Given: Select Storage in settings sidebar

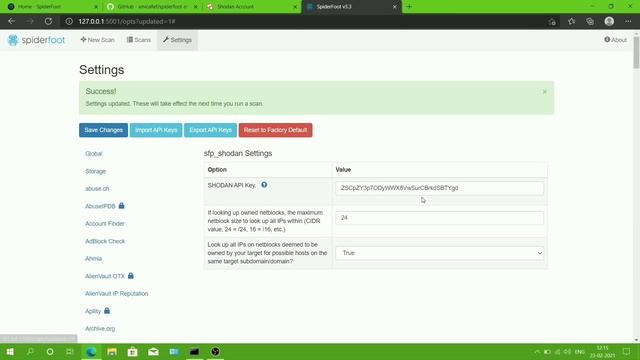Looking at the screenshot, I should [x=96, y=171].
